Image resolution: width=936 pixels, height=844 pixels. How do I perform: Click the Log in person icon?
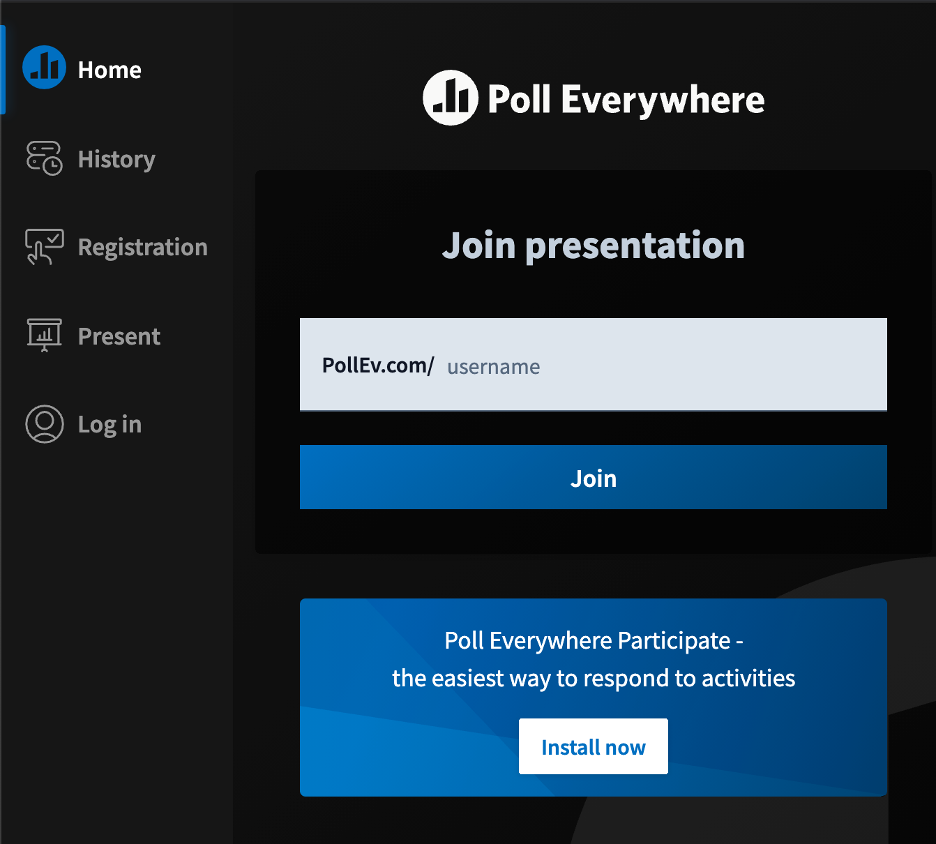(43, 423)
